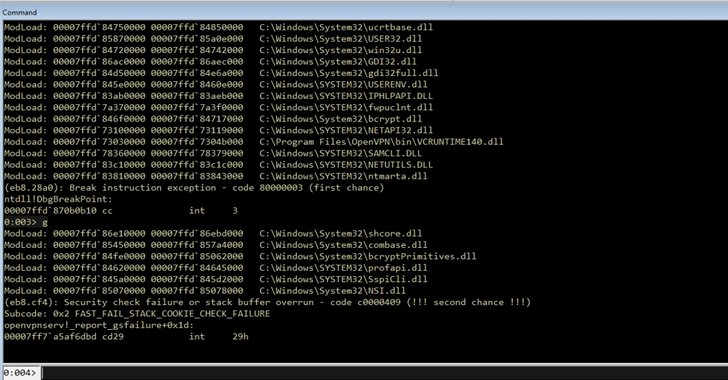Select the GDI32.dll ModLoad line

[210, 61]
